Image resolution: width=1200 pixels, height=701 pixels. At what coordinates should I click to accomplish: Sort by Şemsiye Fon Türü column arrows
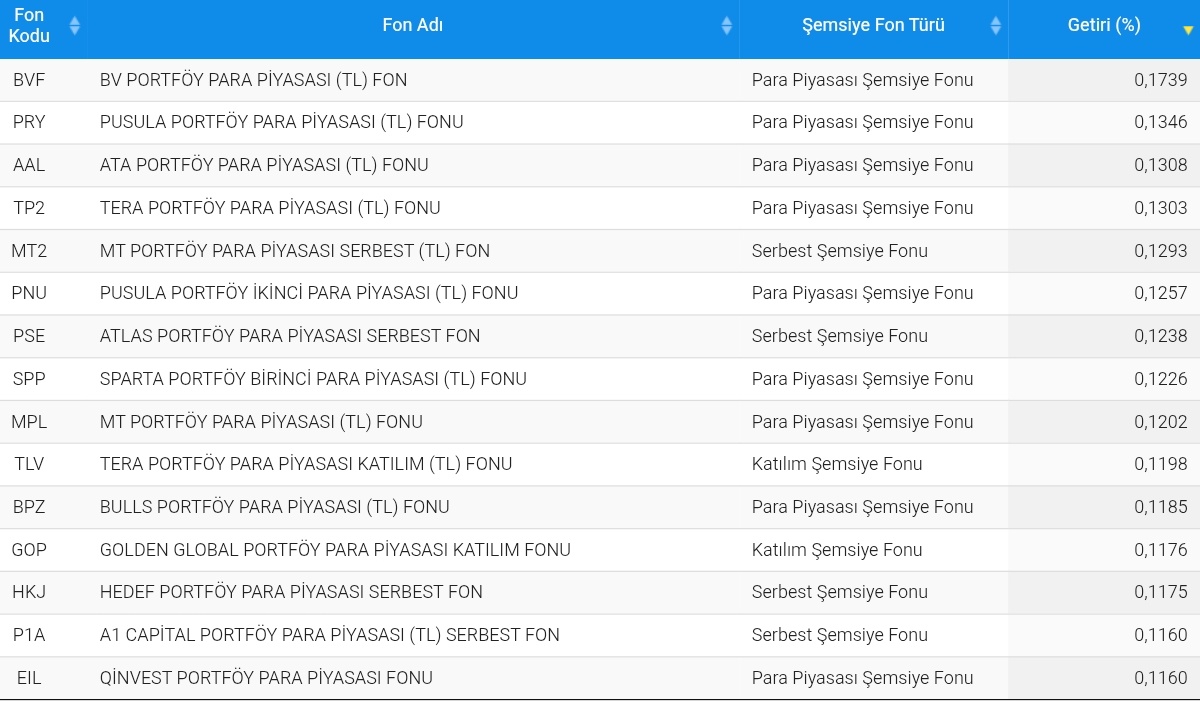click(996, 26)
